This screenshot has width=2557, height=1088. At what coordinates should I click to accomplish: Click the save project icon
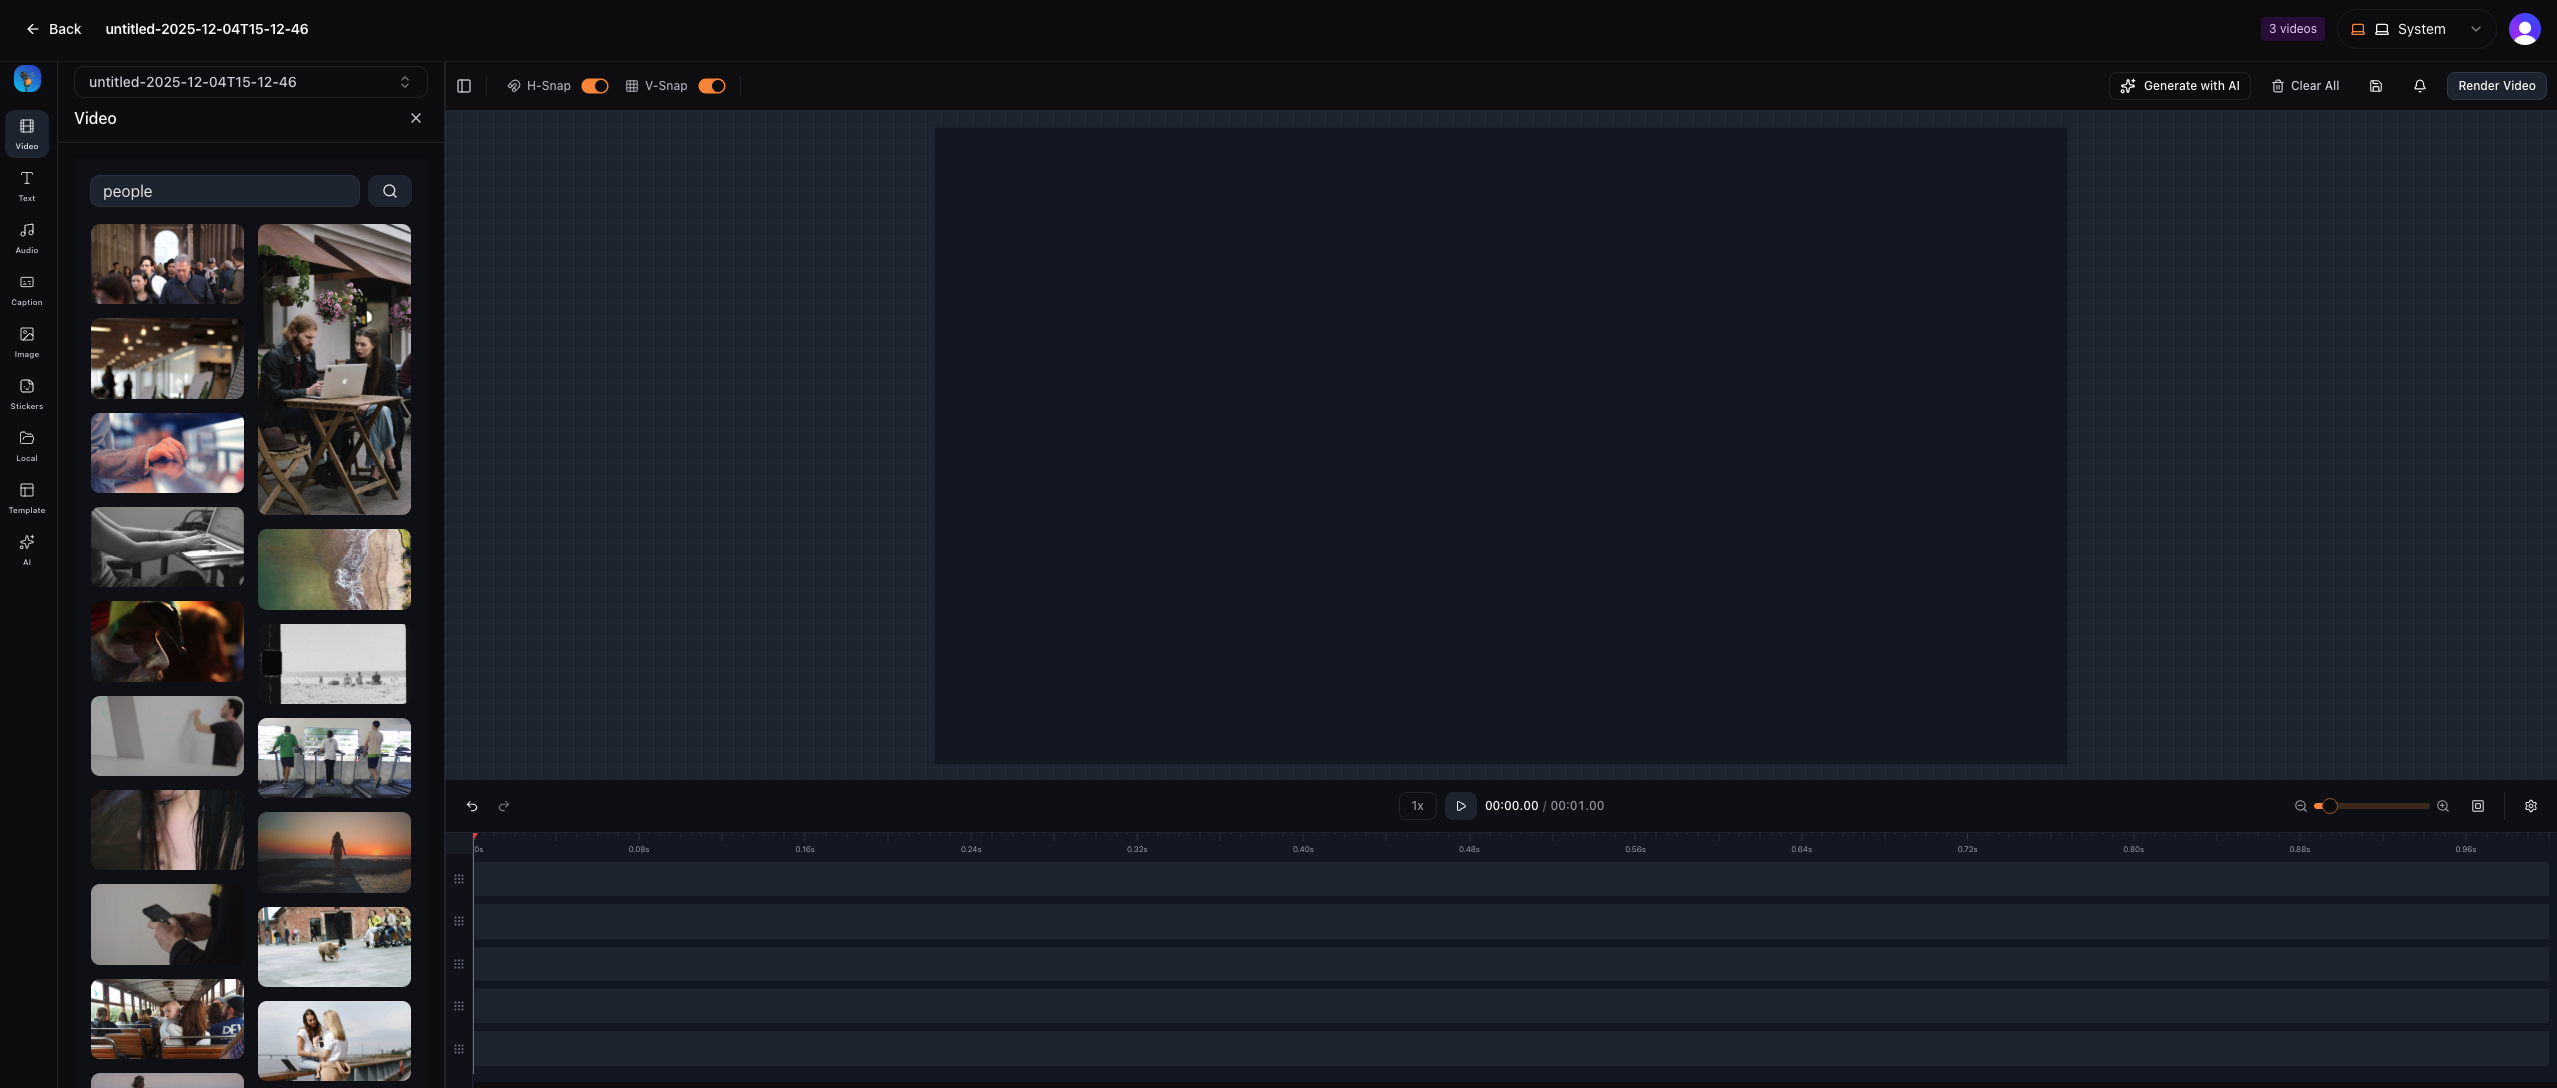point(2376,86)
